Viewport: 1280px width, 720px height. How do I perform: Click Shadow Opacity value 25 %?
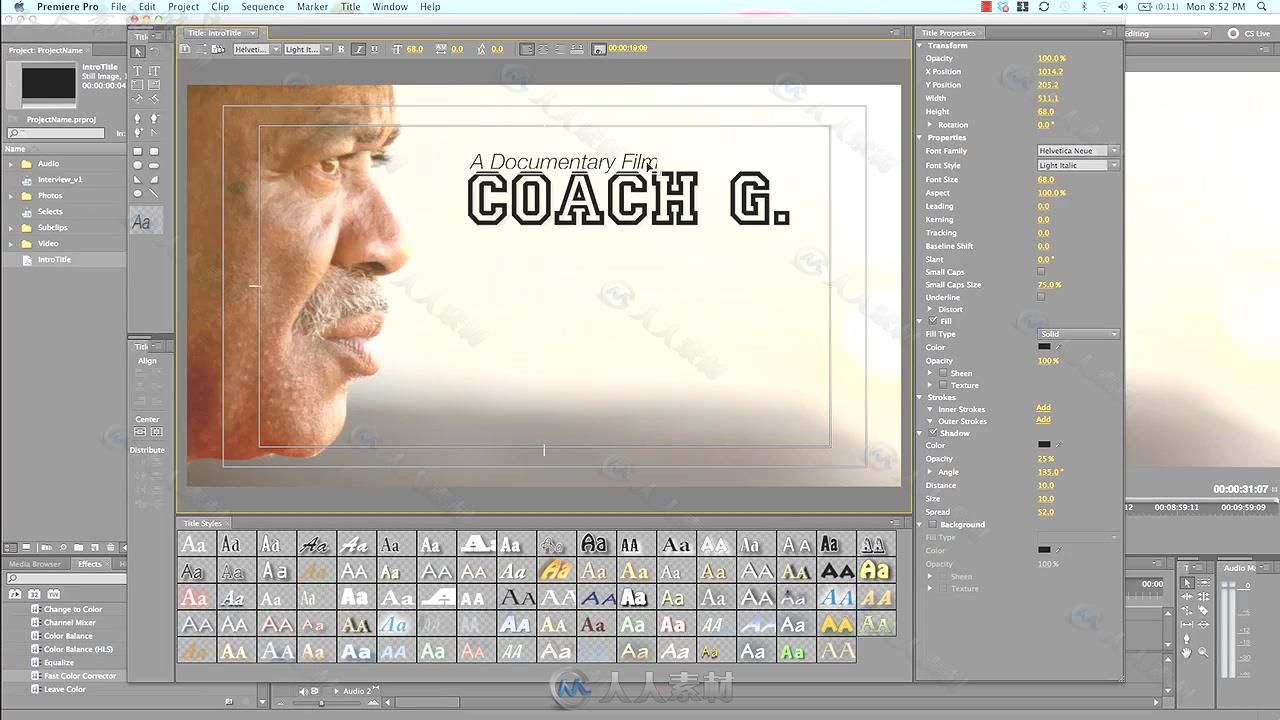pyautogui.click(x=1046, y=459)
